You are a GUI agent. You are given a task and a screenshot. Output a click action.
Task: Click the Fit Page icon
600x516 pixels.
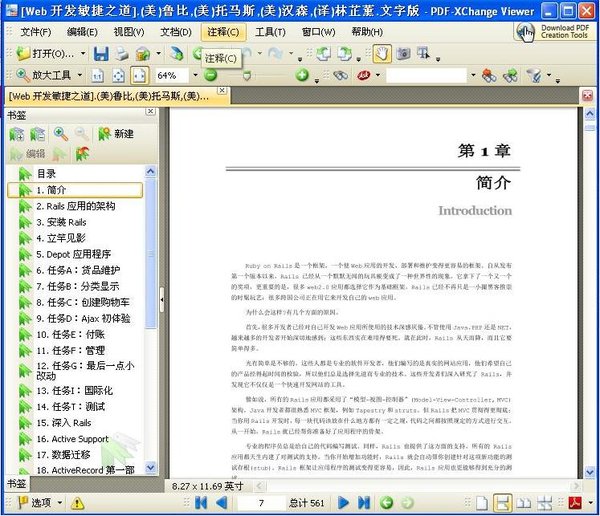click(x=118, y=76)
